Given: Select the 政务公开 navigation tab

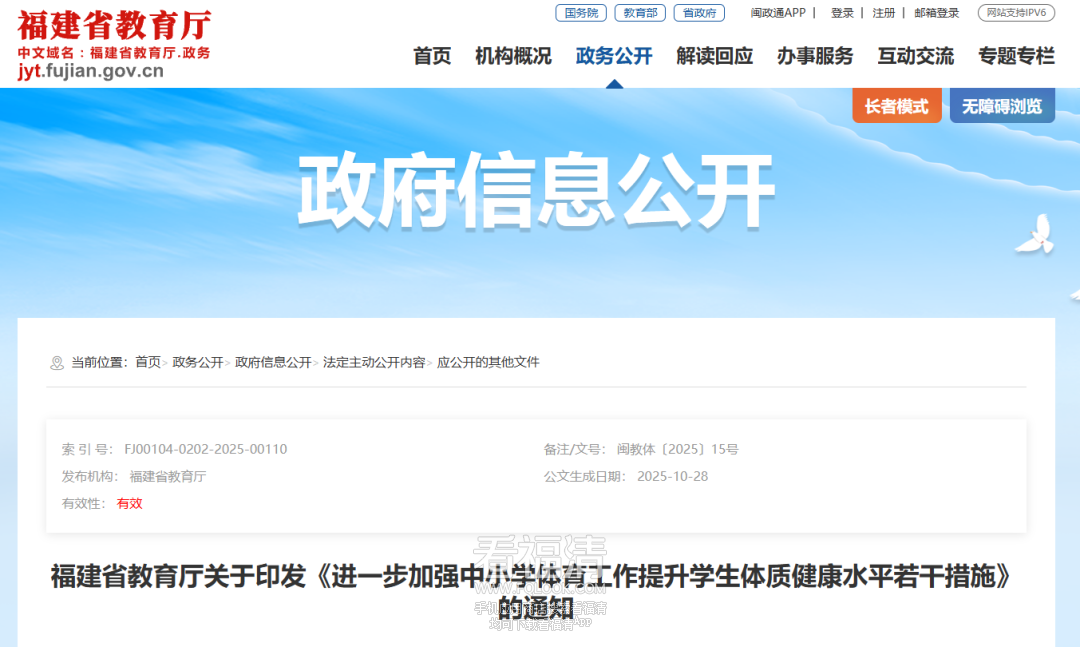Looking at the screenshot, I should pyautogui.click(x=614, y=56).
